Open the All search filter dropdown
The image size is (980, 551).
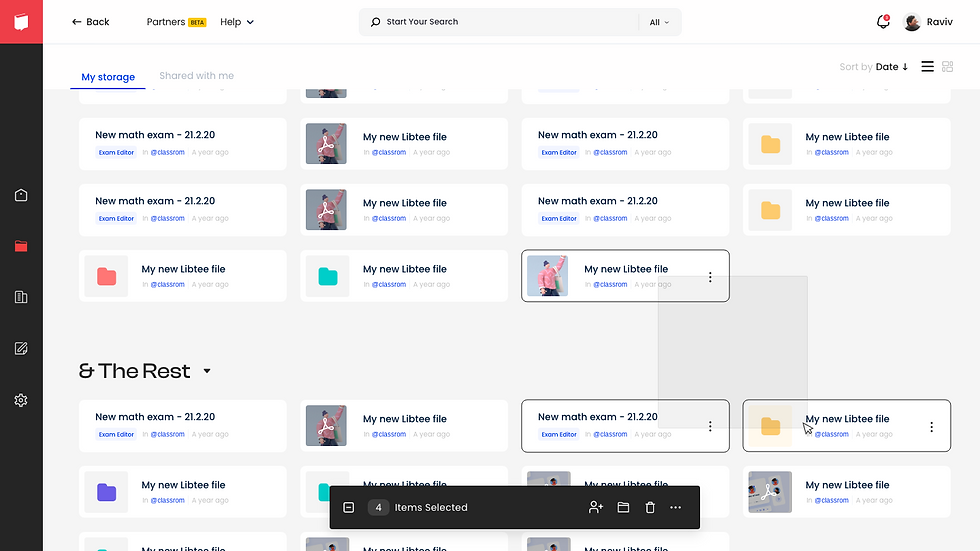(659, 22)
